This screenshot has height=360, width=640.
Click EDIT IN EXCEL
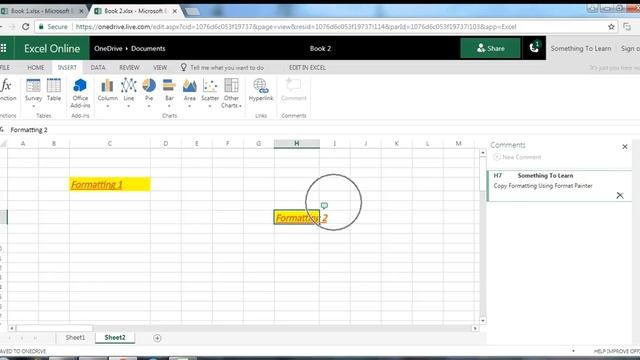[307, 68]
